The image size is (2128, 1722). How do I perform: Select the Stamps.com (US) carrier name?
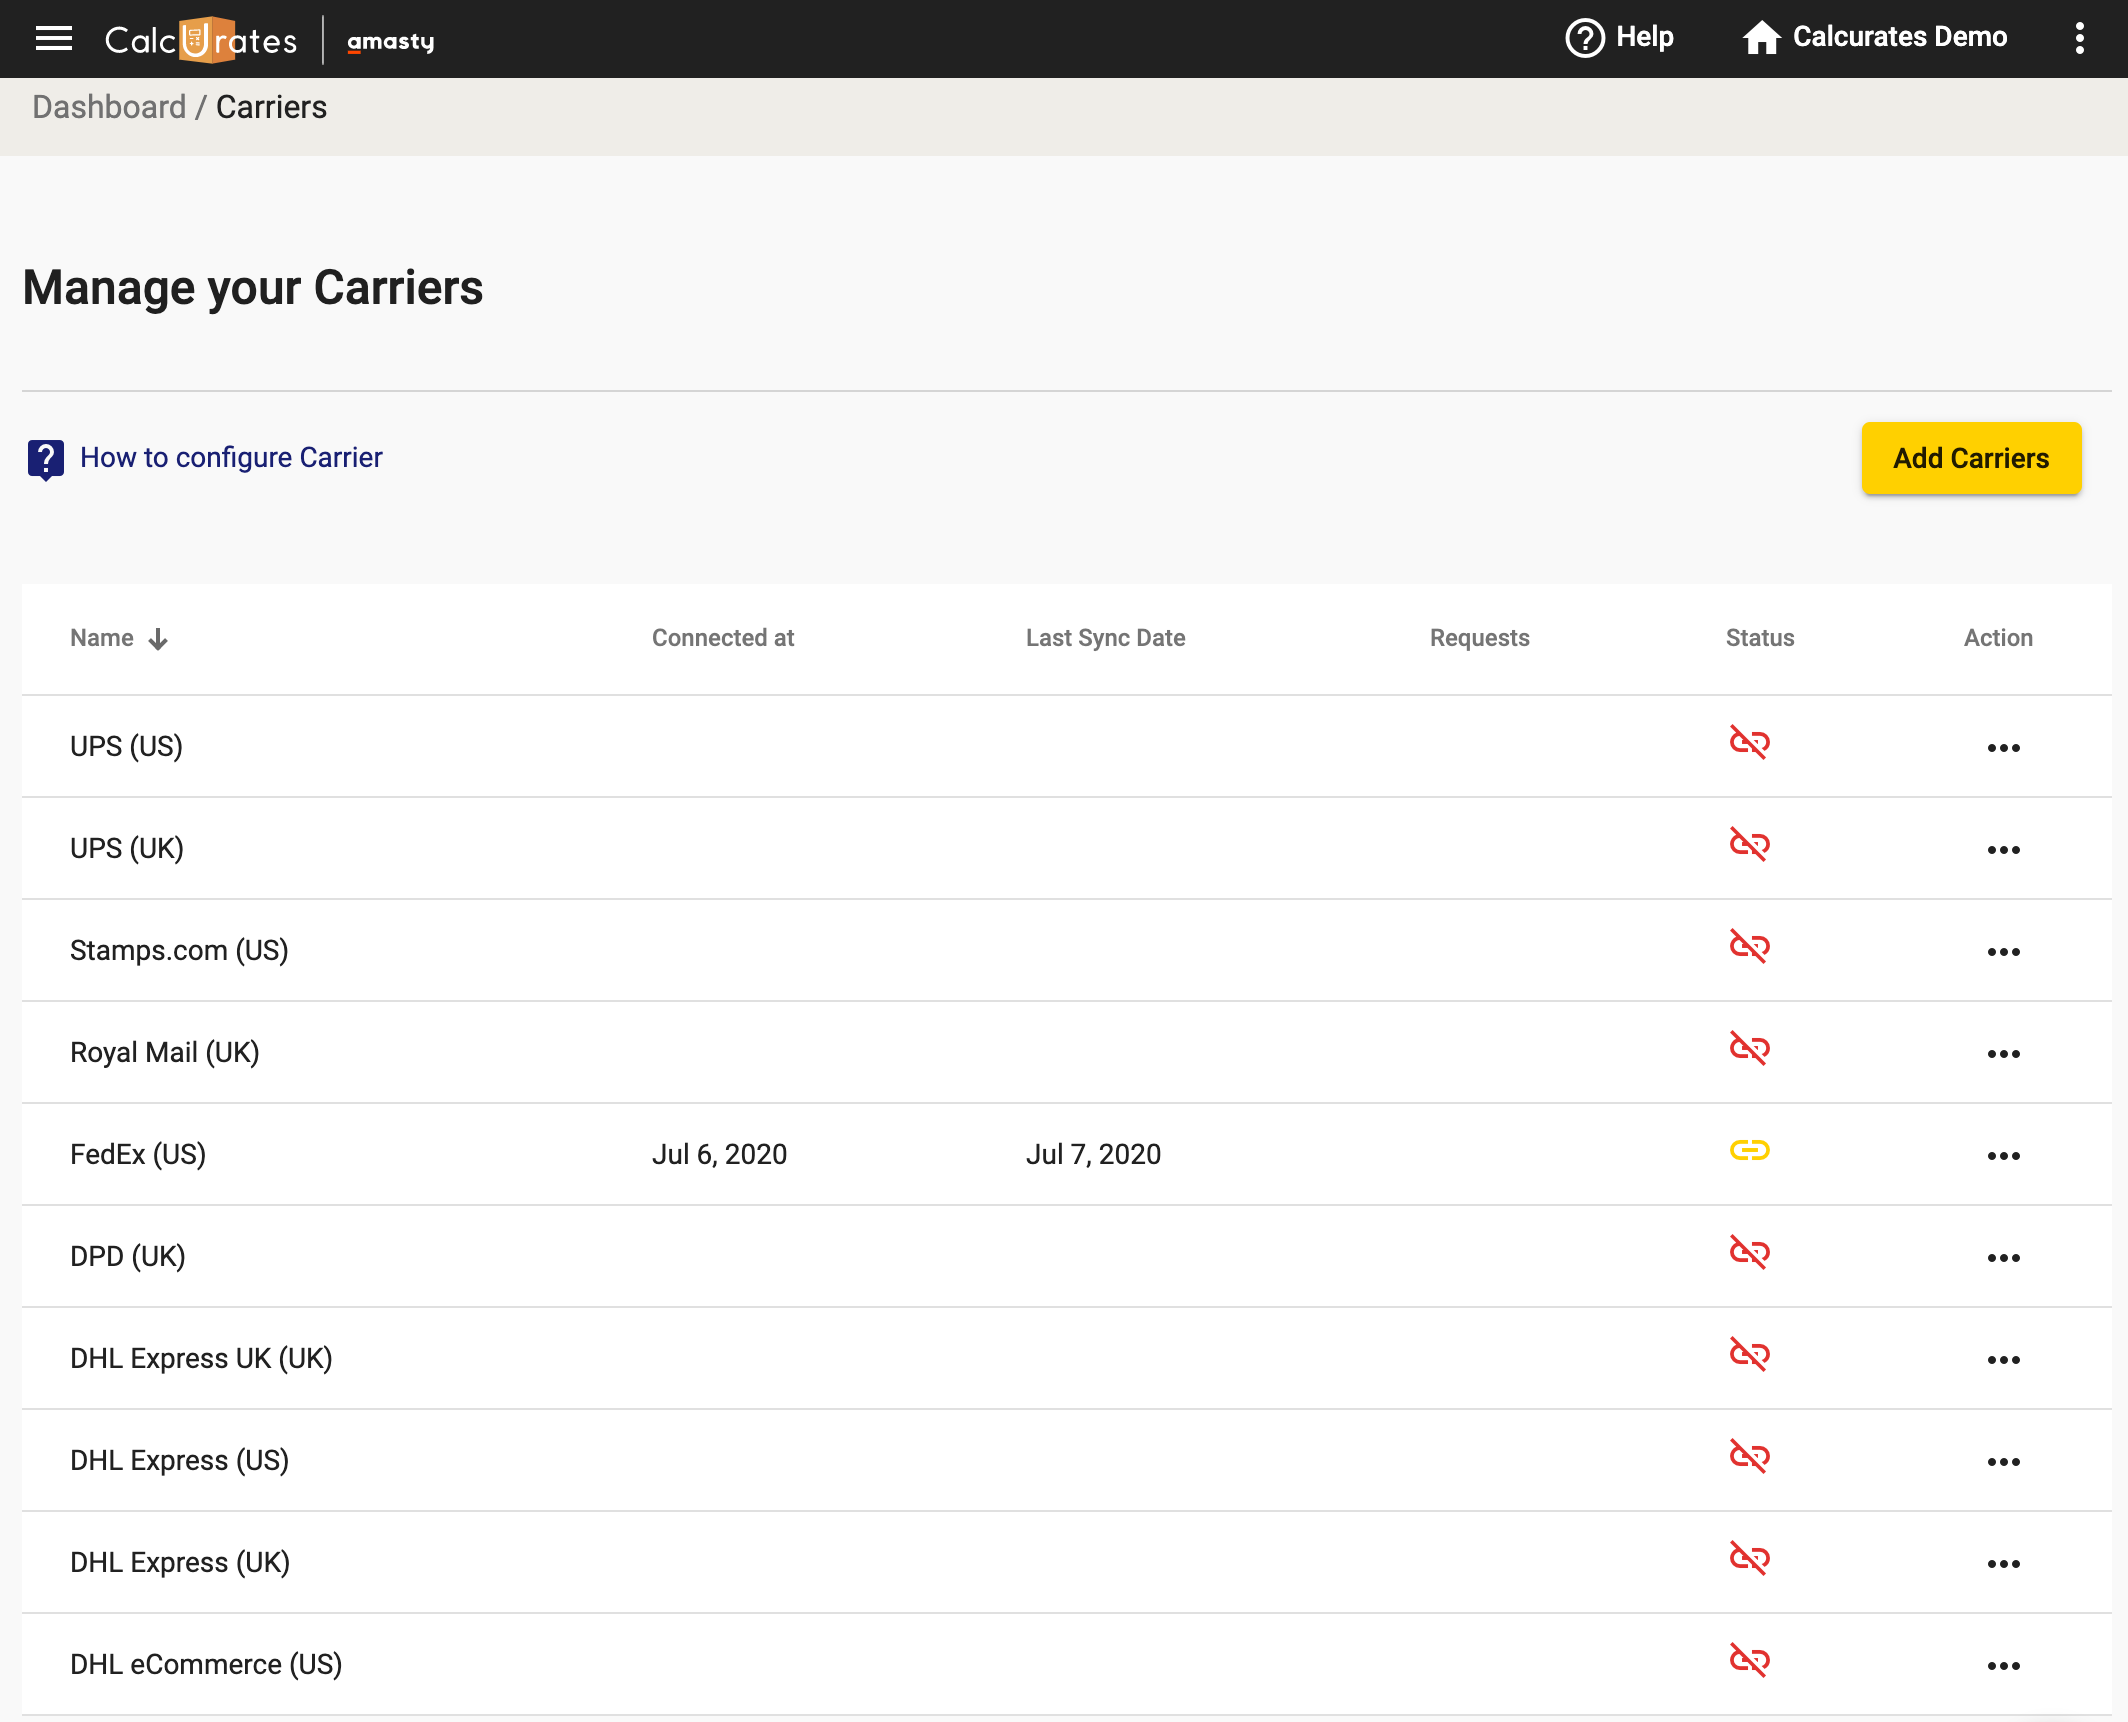(179, 950)
